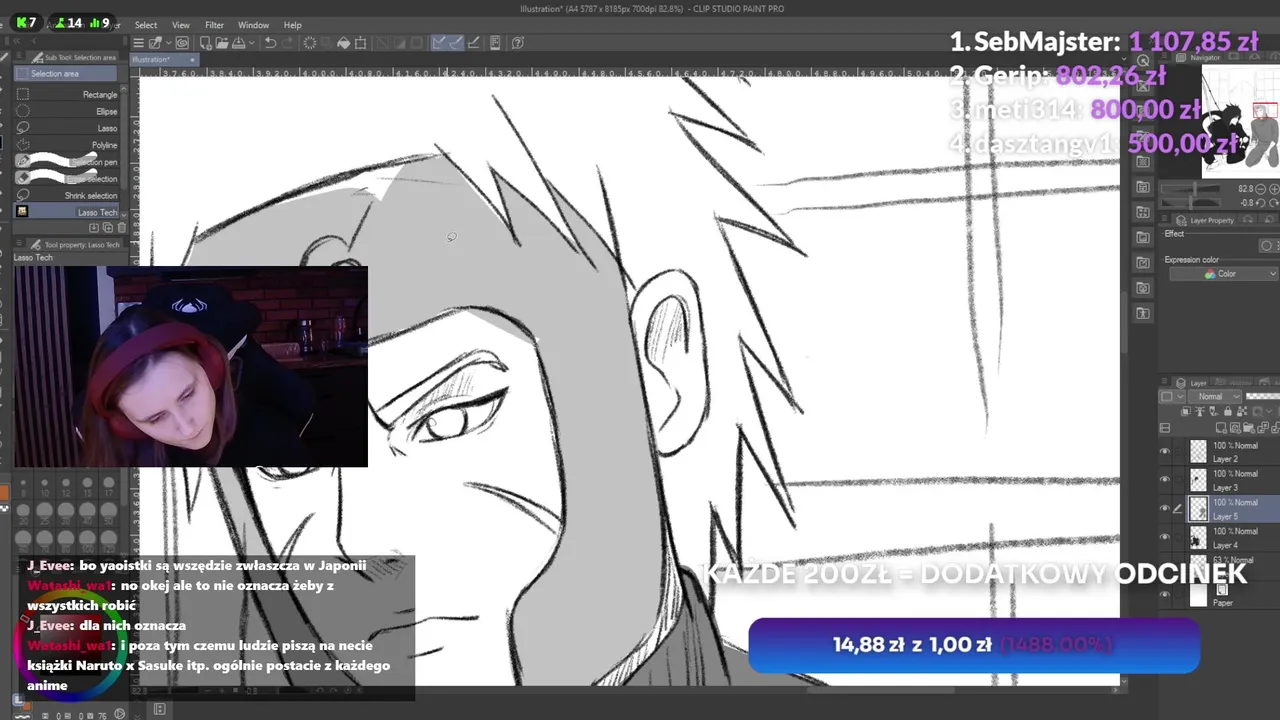Click the CLIP STUDIO spiral icon
The height and width of the screenshot is (720, 1280).
click(x=181, y=43)
